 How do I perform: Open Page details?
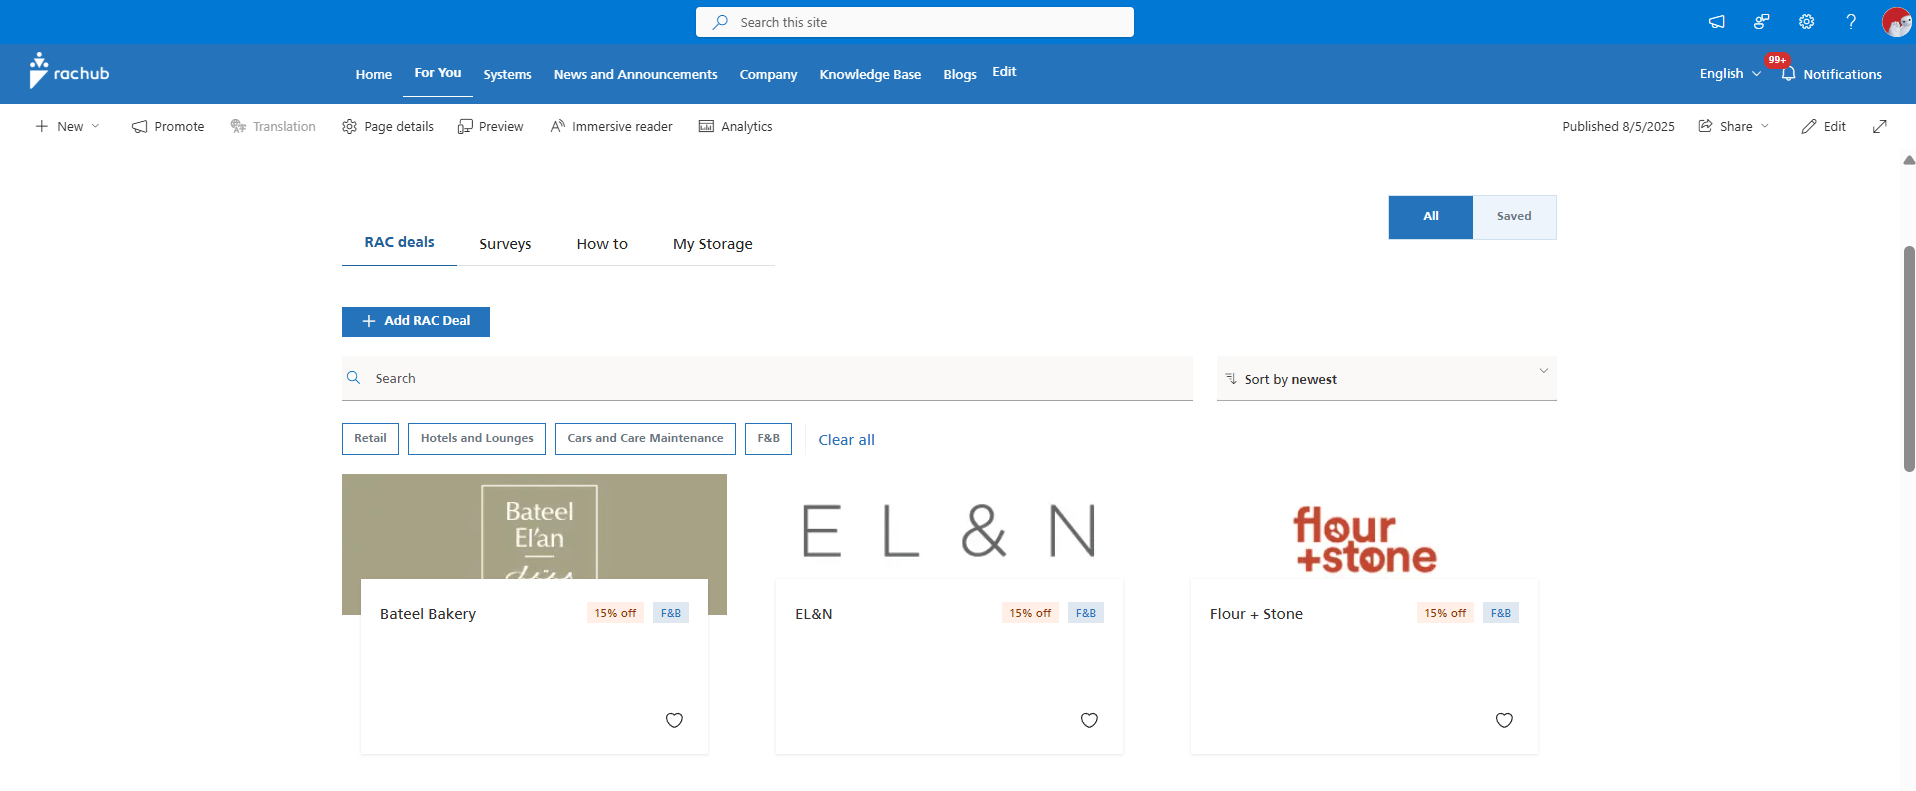click(x=388, y=126)
